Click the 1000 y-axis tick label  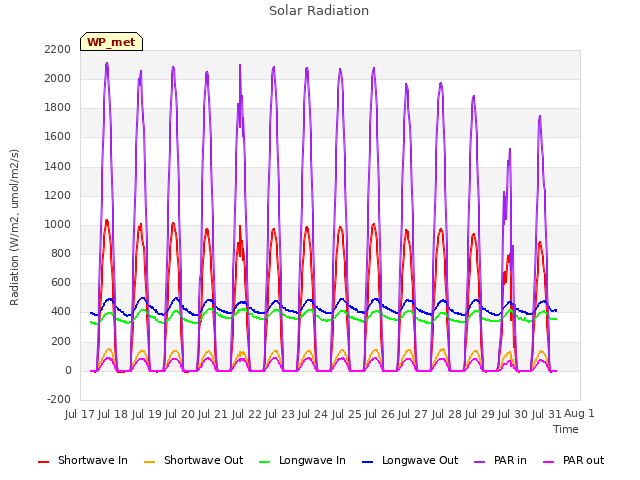[x=58, y=224]
